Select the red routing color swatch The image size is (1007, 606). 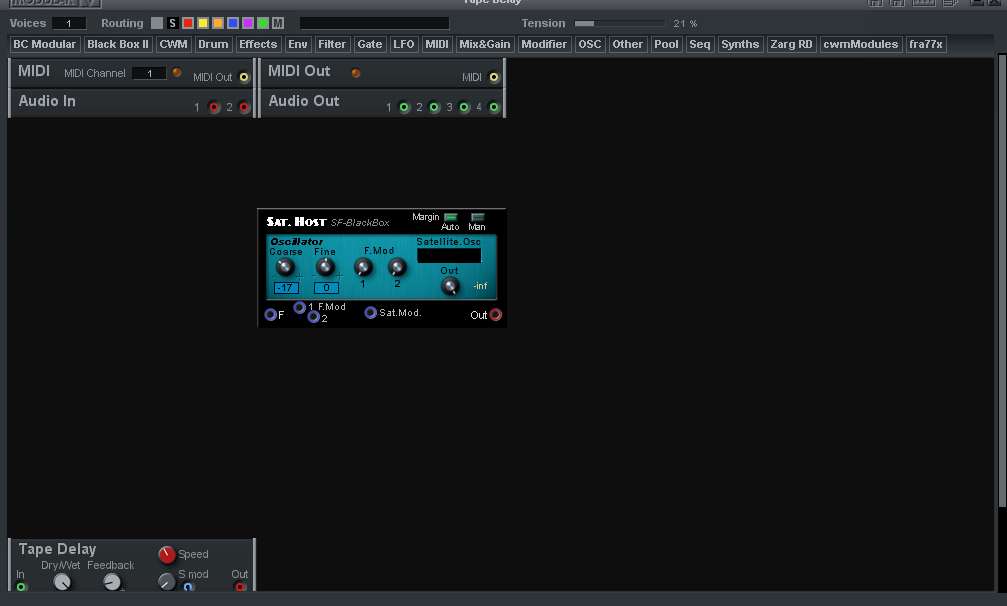click(188, 23)
